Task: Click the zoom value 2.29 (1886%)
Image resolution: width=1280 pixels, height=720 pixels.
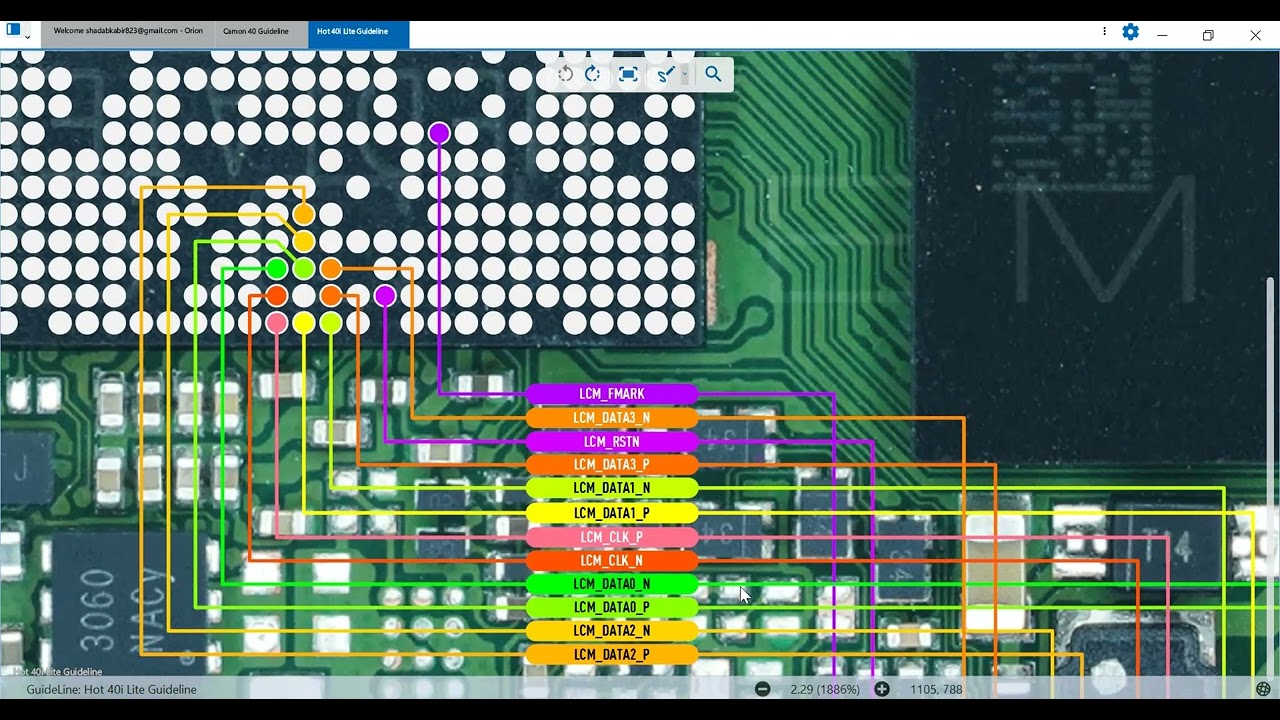Action: click(x=825, y=689)
